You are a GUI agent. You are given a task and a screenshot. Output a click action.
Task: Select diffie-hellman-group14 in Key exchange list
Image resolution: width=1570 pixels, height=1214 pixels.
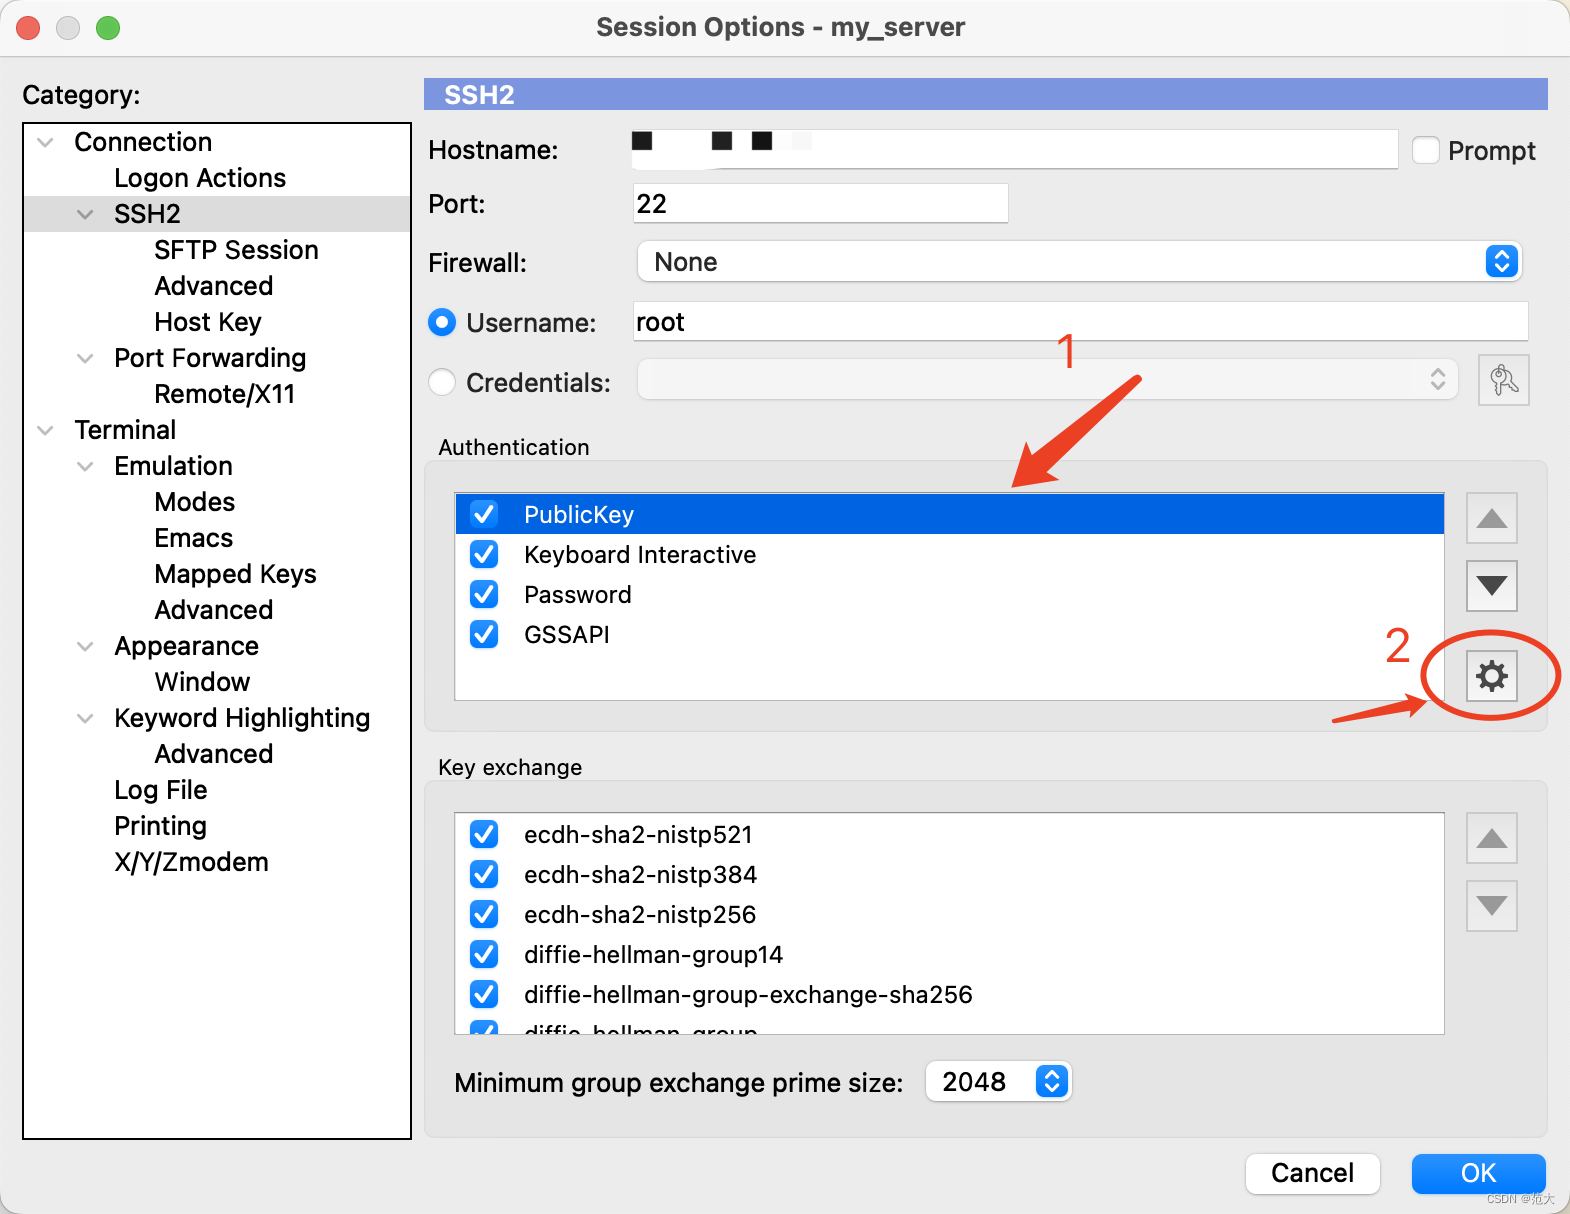point(950,954)
